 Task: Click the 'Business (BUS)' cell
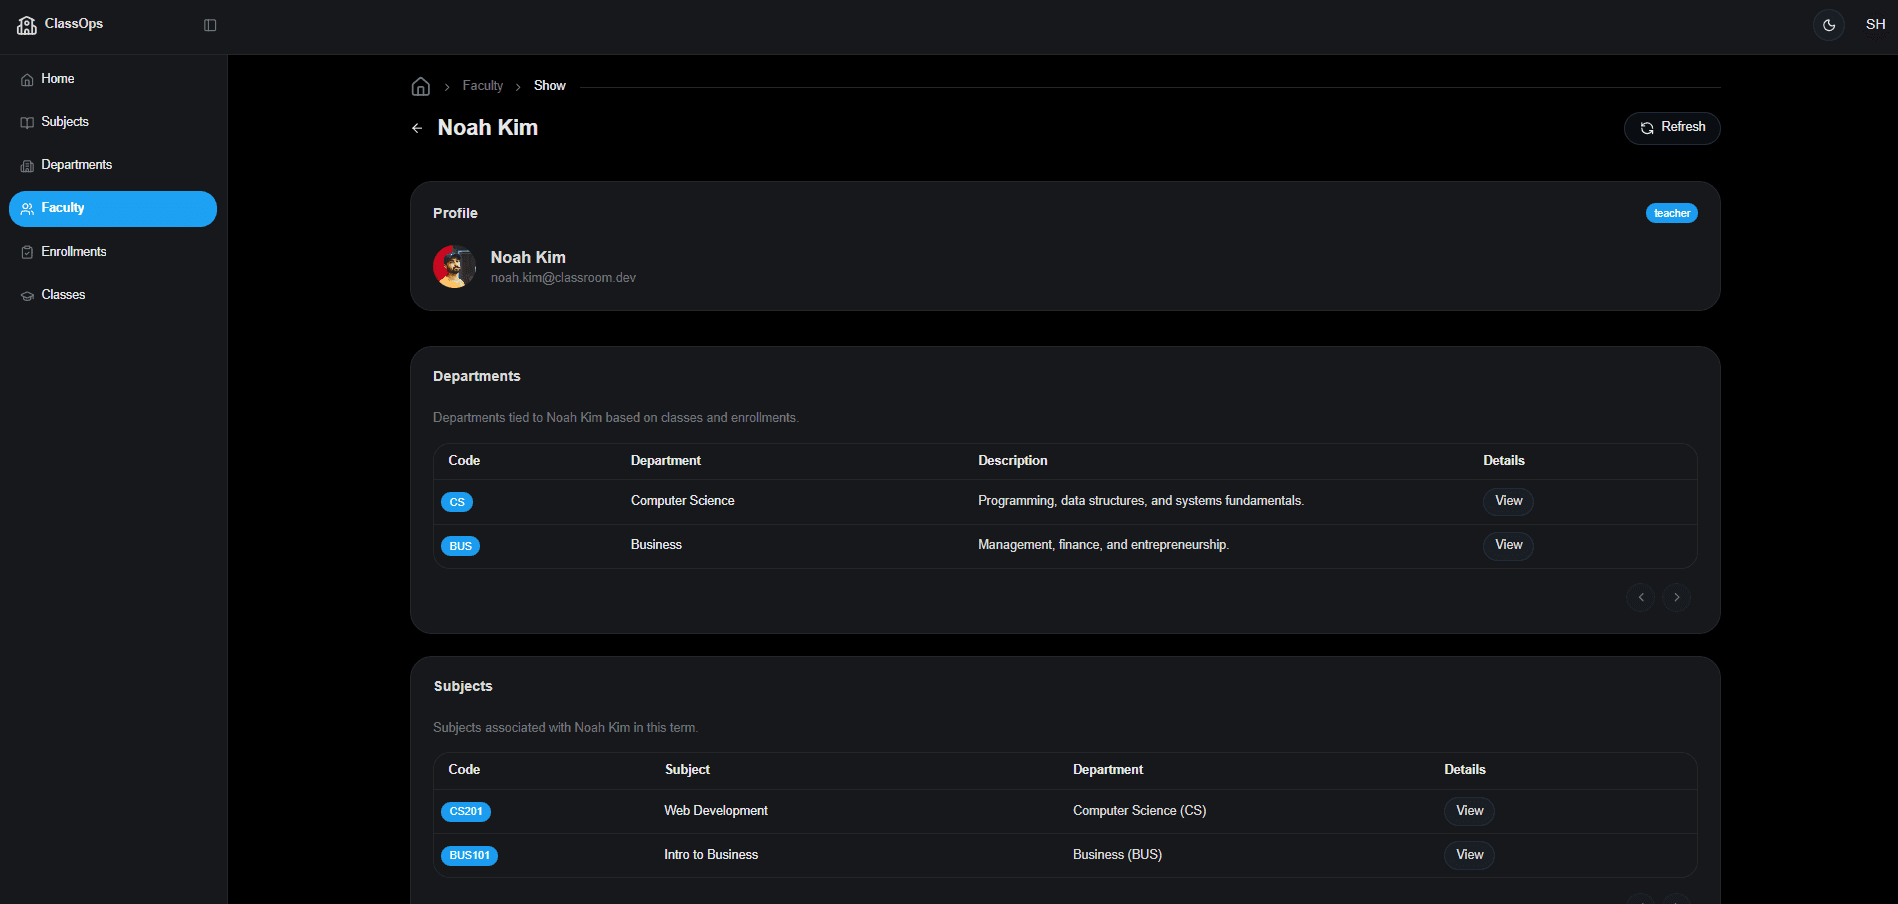[x=1117, y=855]
